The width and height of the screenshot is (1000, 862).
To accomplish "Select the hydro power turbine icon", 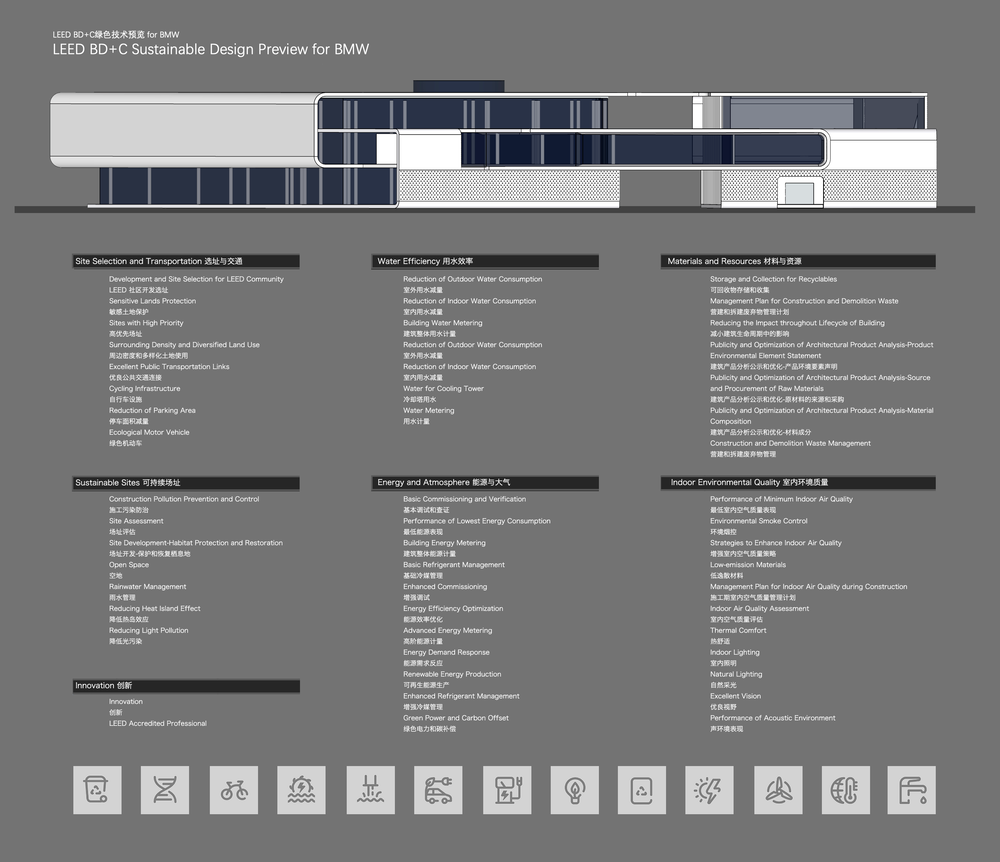I will (302, 790).
